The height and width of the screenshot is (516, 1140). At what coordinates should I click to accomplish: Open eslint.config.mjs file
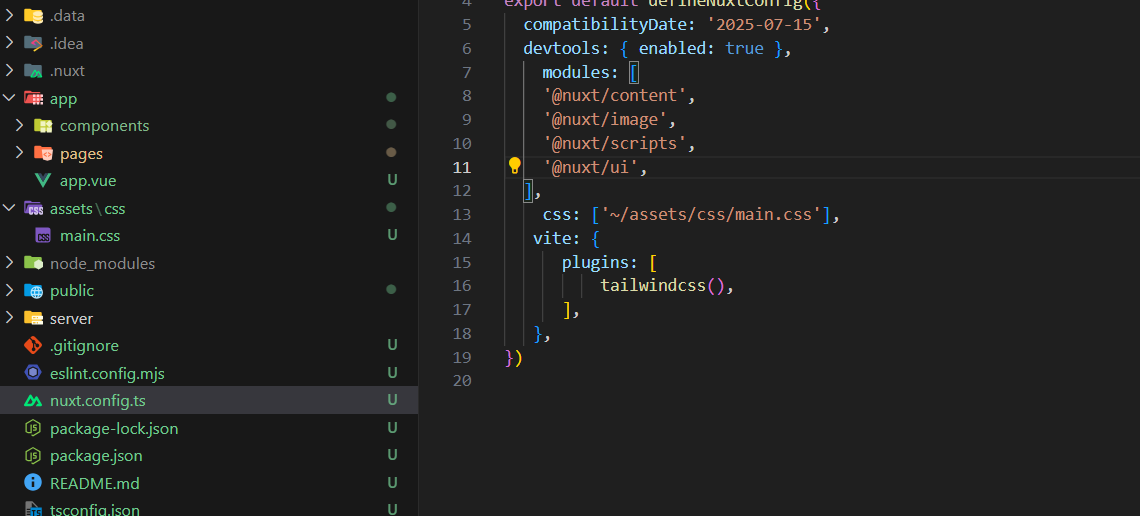108,374
